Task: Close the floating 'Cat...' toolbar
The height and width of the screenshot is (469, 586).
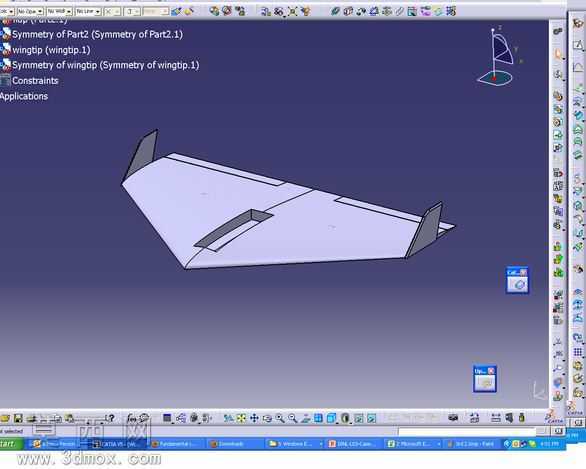Action: point(523,272)
